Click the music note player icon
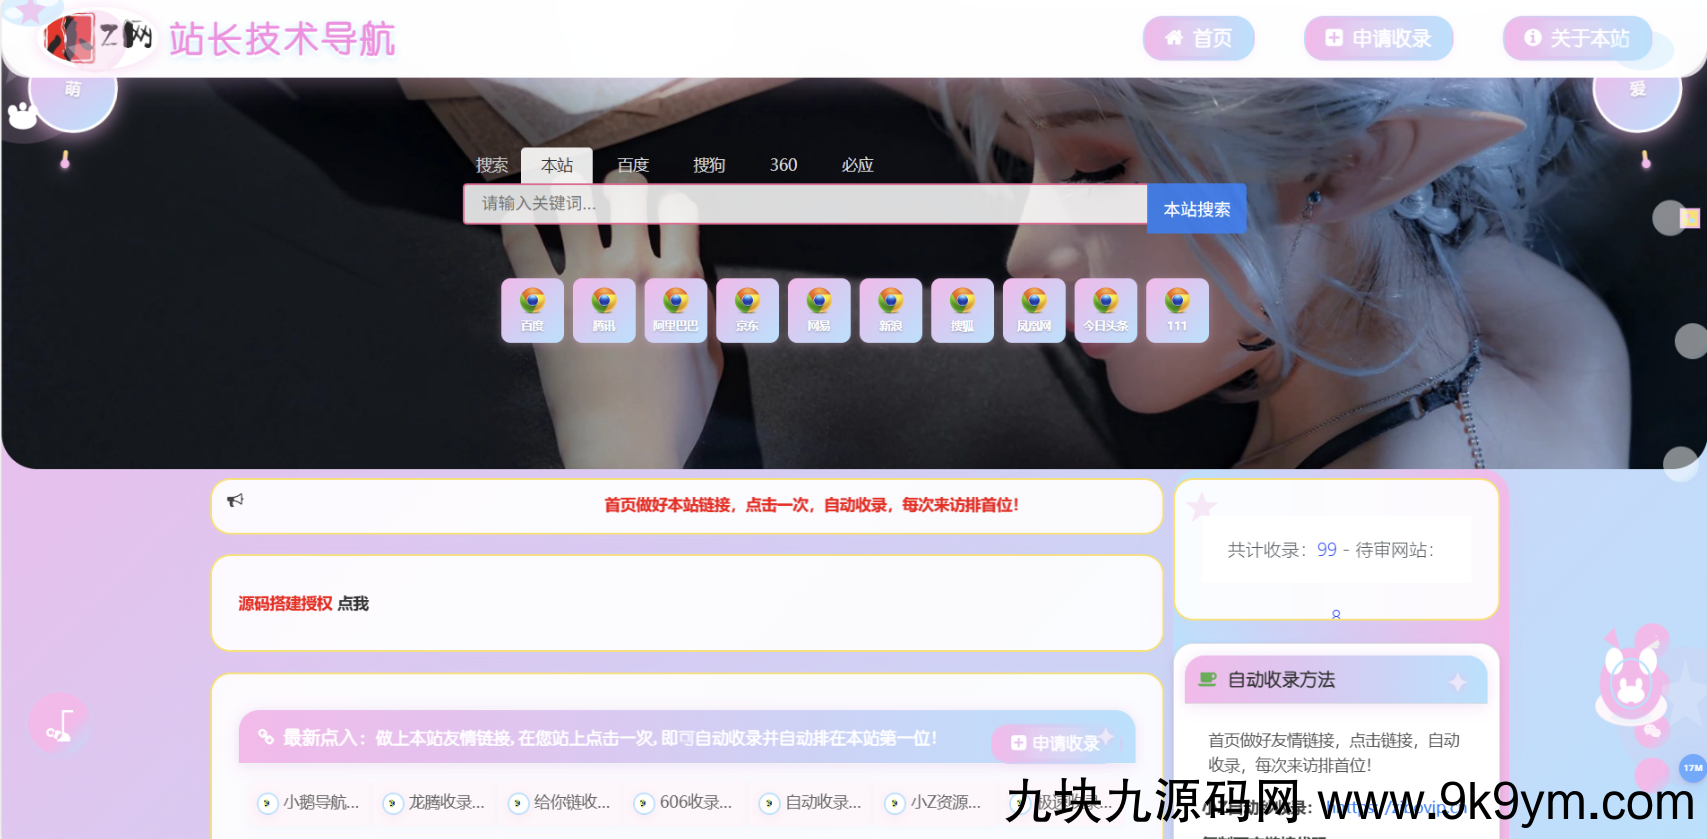1707x839 pixels. point(59,724)
